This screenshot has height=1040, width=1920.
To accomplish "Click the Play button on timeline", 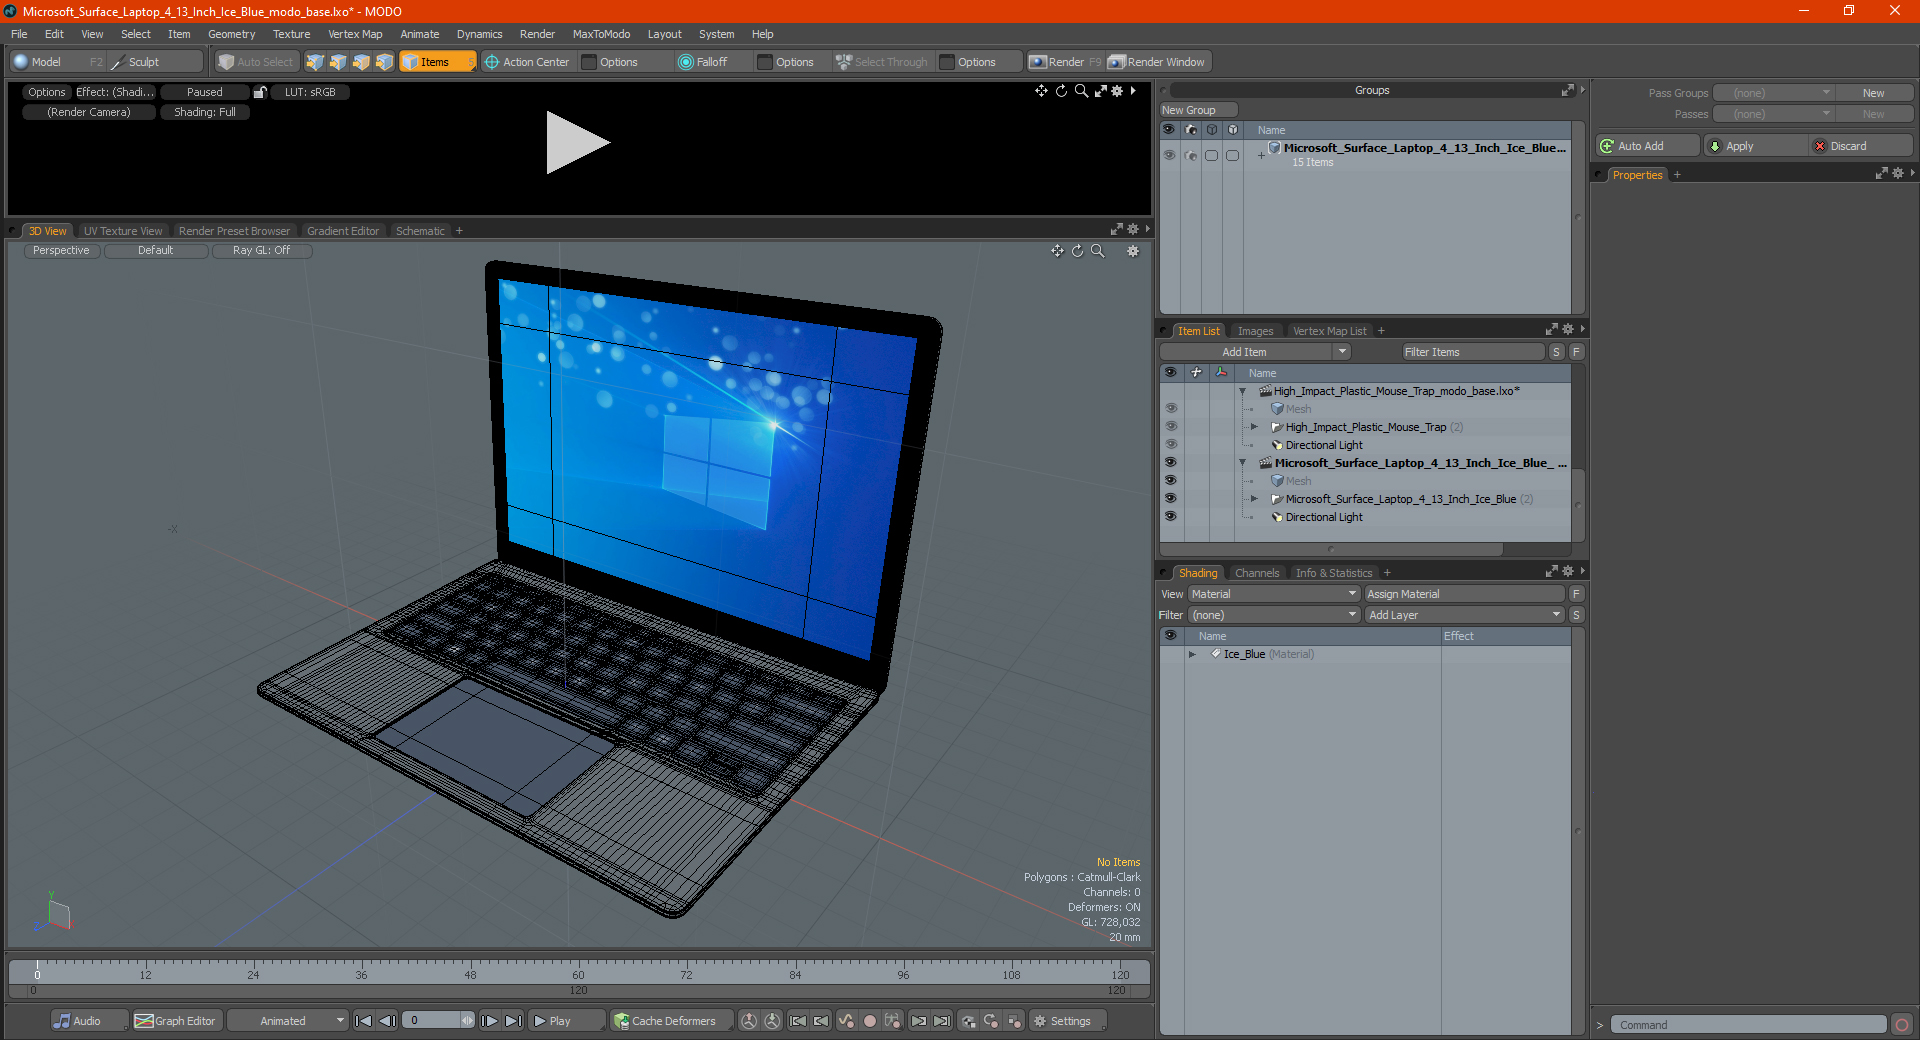I will coord(566,1021).
